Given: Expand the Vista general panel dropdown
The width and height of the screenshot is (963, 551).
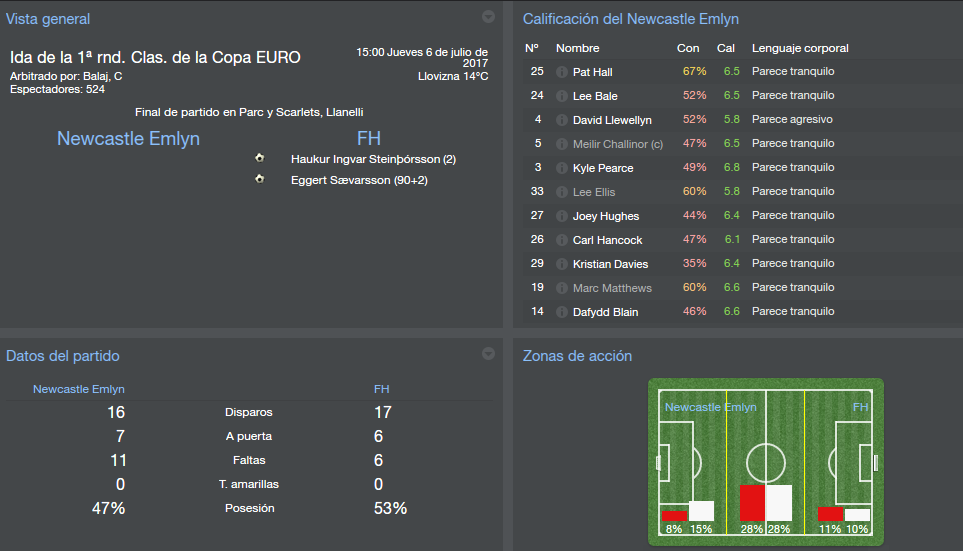Looking at the screenshot, I should 488,17.
